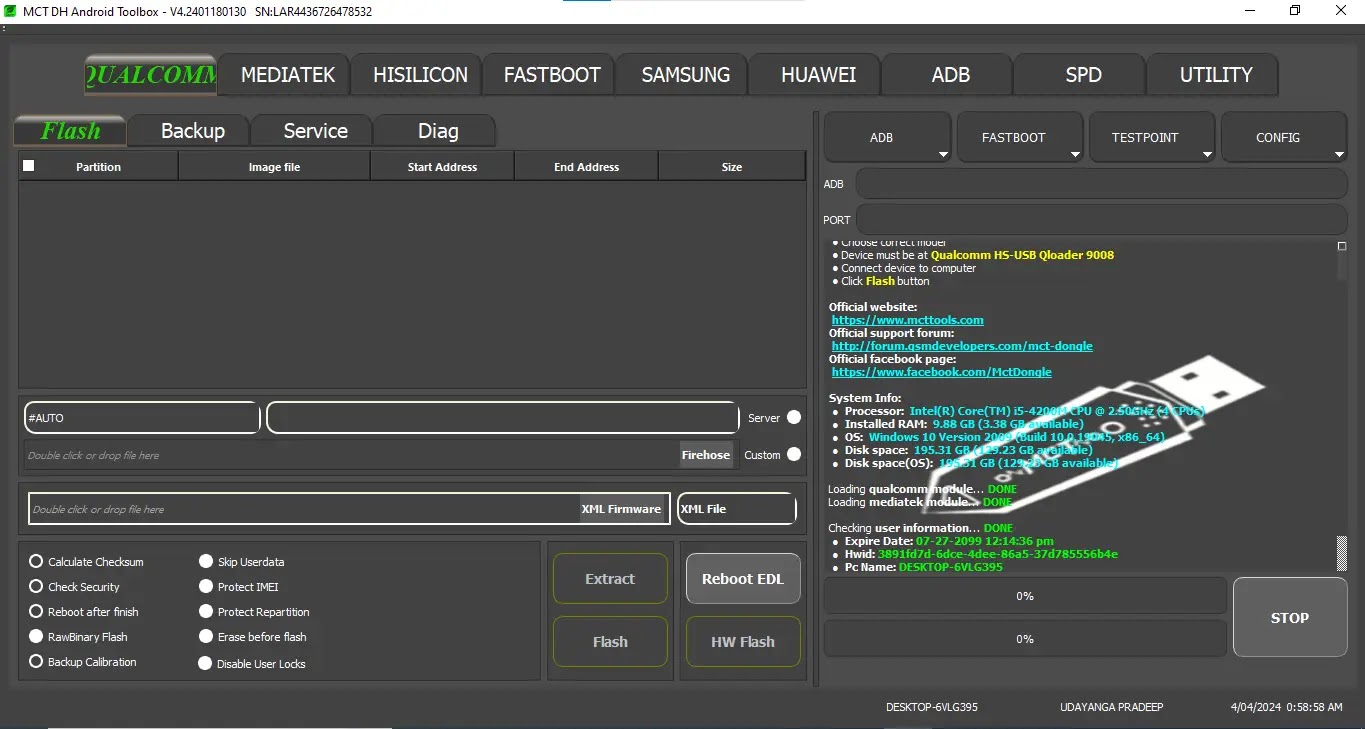Click the Partition column header

pyautogui.click(x=98, y=167)
